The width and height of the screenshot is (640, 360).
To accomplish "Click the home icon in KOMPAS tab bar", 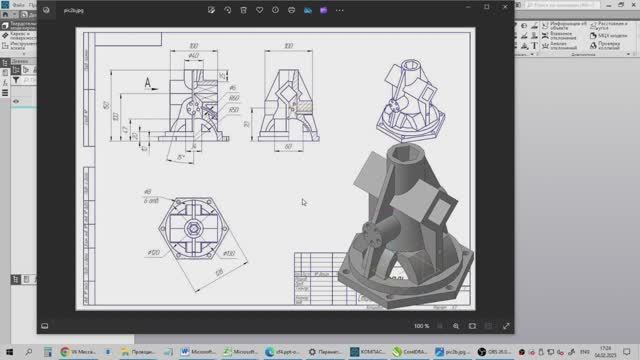I will [5, 14].
